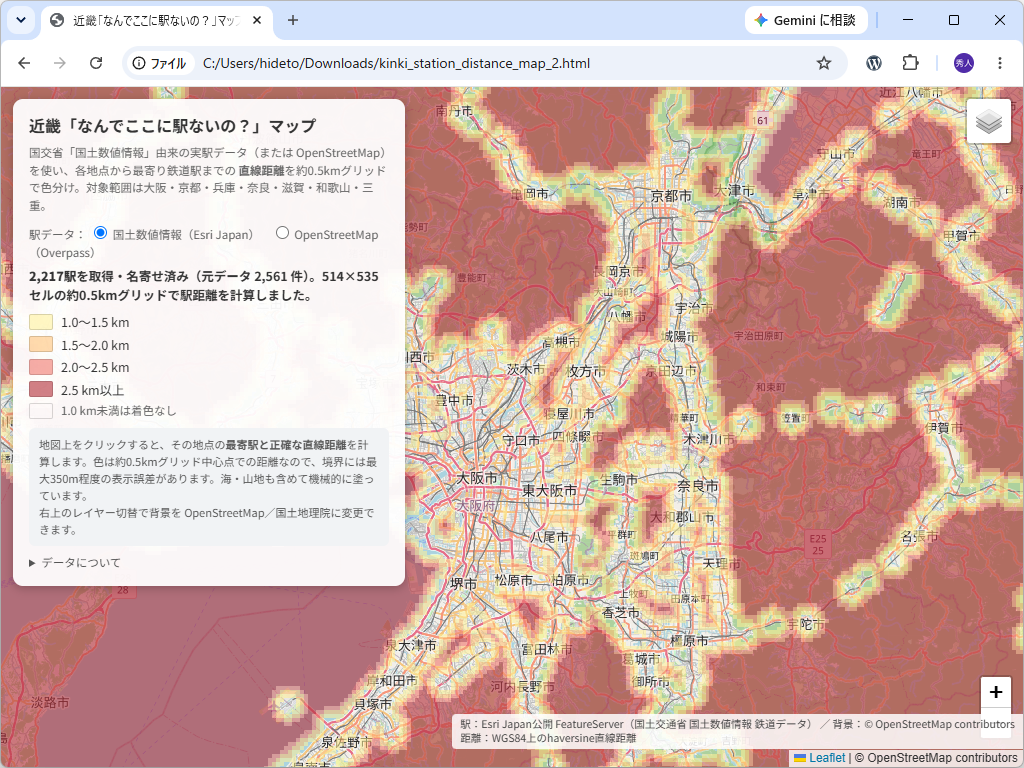Click the 奈良市 label on the map

[698, 485]
